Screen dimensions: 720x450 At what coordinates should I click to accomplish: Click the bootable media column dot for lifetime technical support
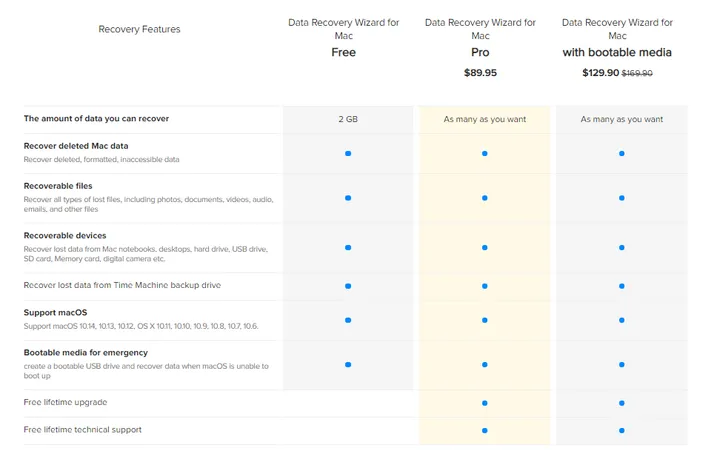622,430
